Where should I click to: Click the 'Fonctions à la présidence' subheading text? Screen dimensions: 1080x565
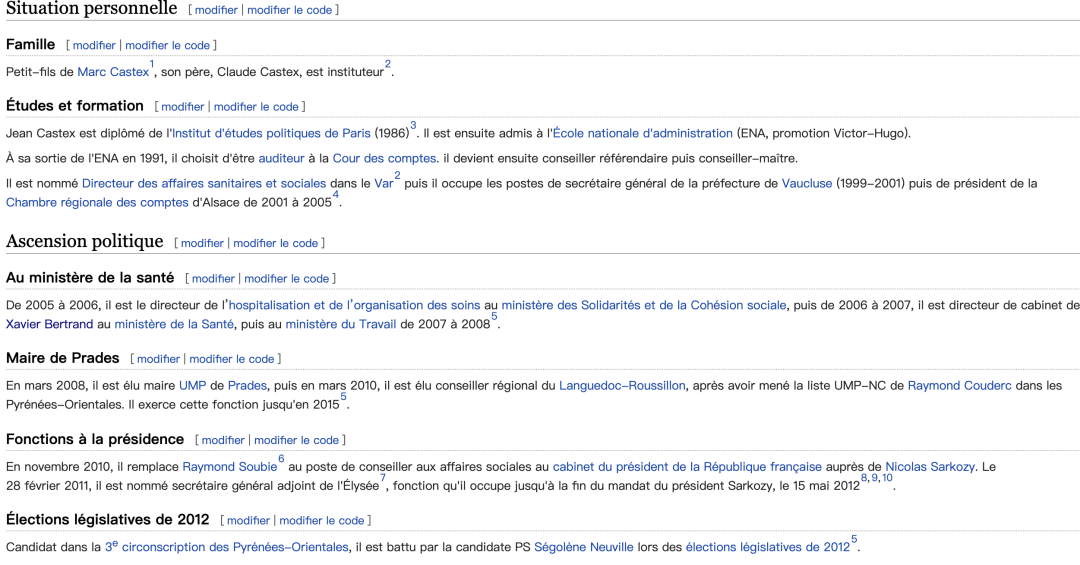(95, 440)
